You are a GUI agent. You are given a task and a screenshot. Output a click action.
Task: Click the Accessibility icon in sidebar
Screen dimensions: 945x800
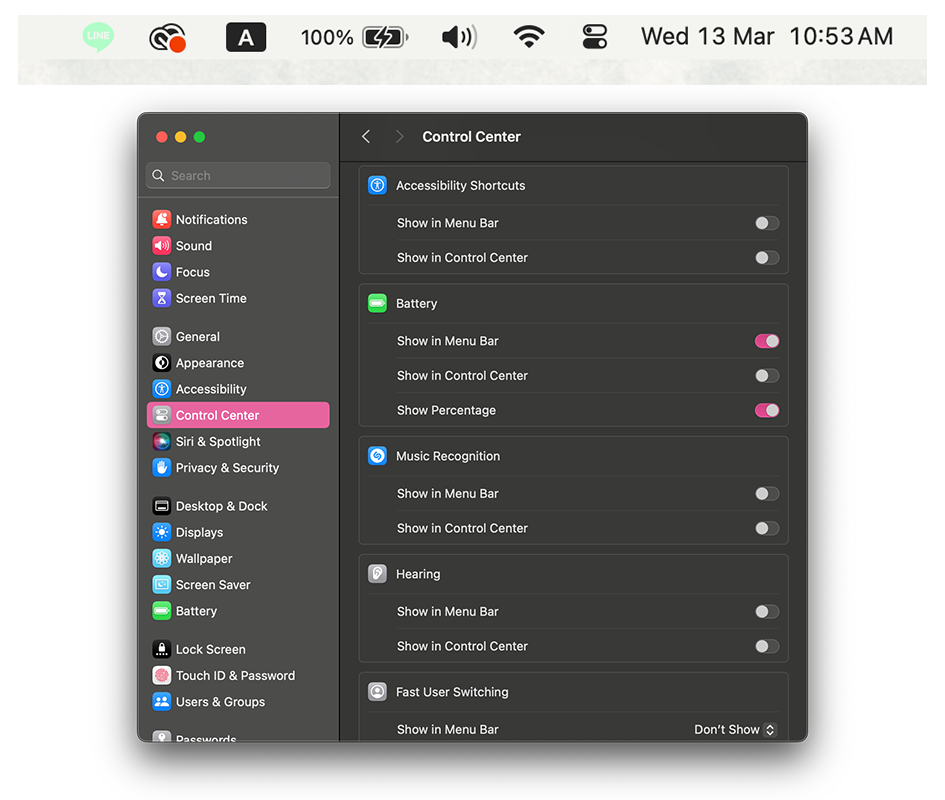[162, 389]
